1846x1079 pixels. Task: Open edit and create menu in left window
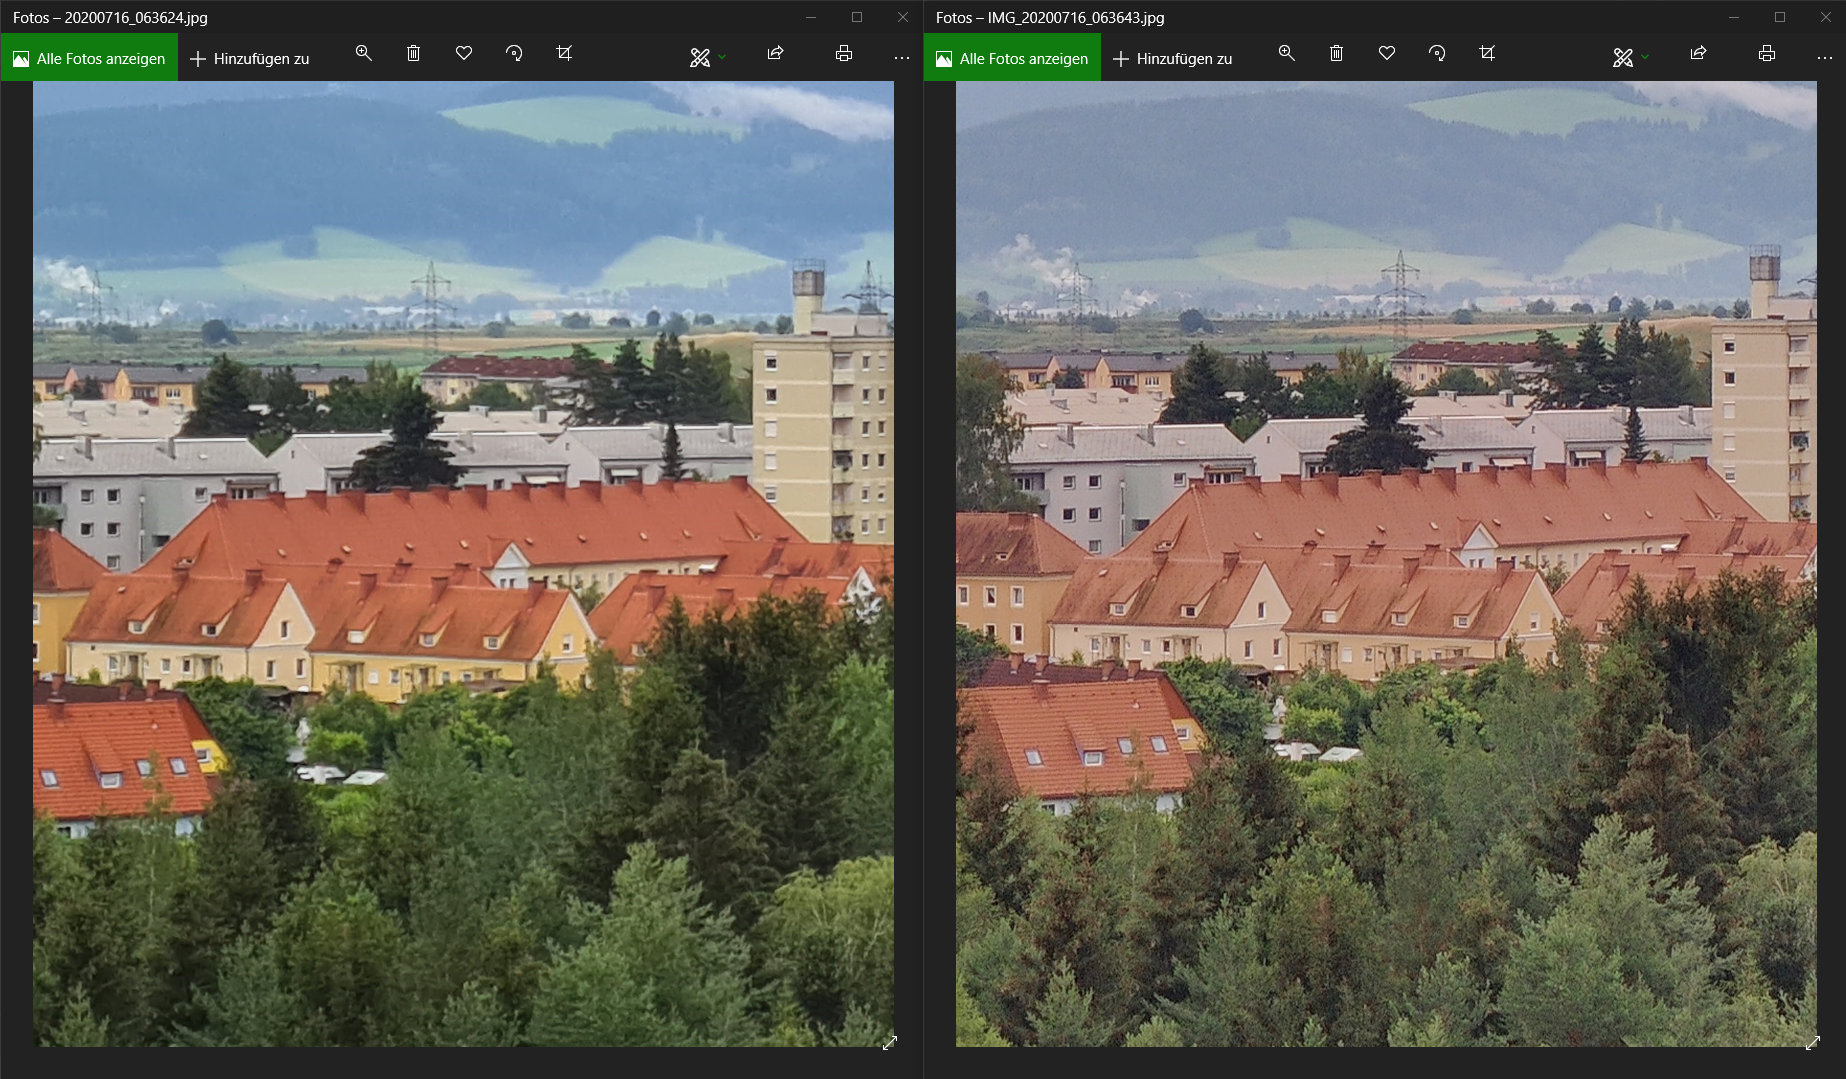point(708,58)
